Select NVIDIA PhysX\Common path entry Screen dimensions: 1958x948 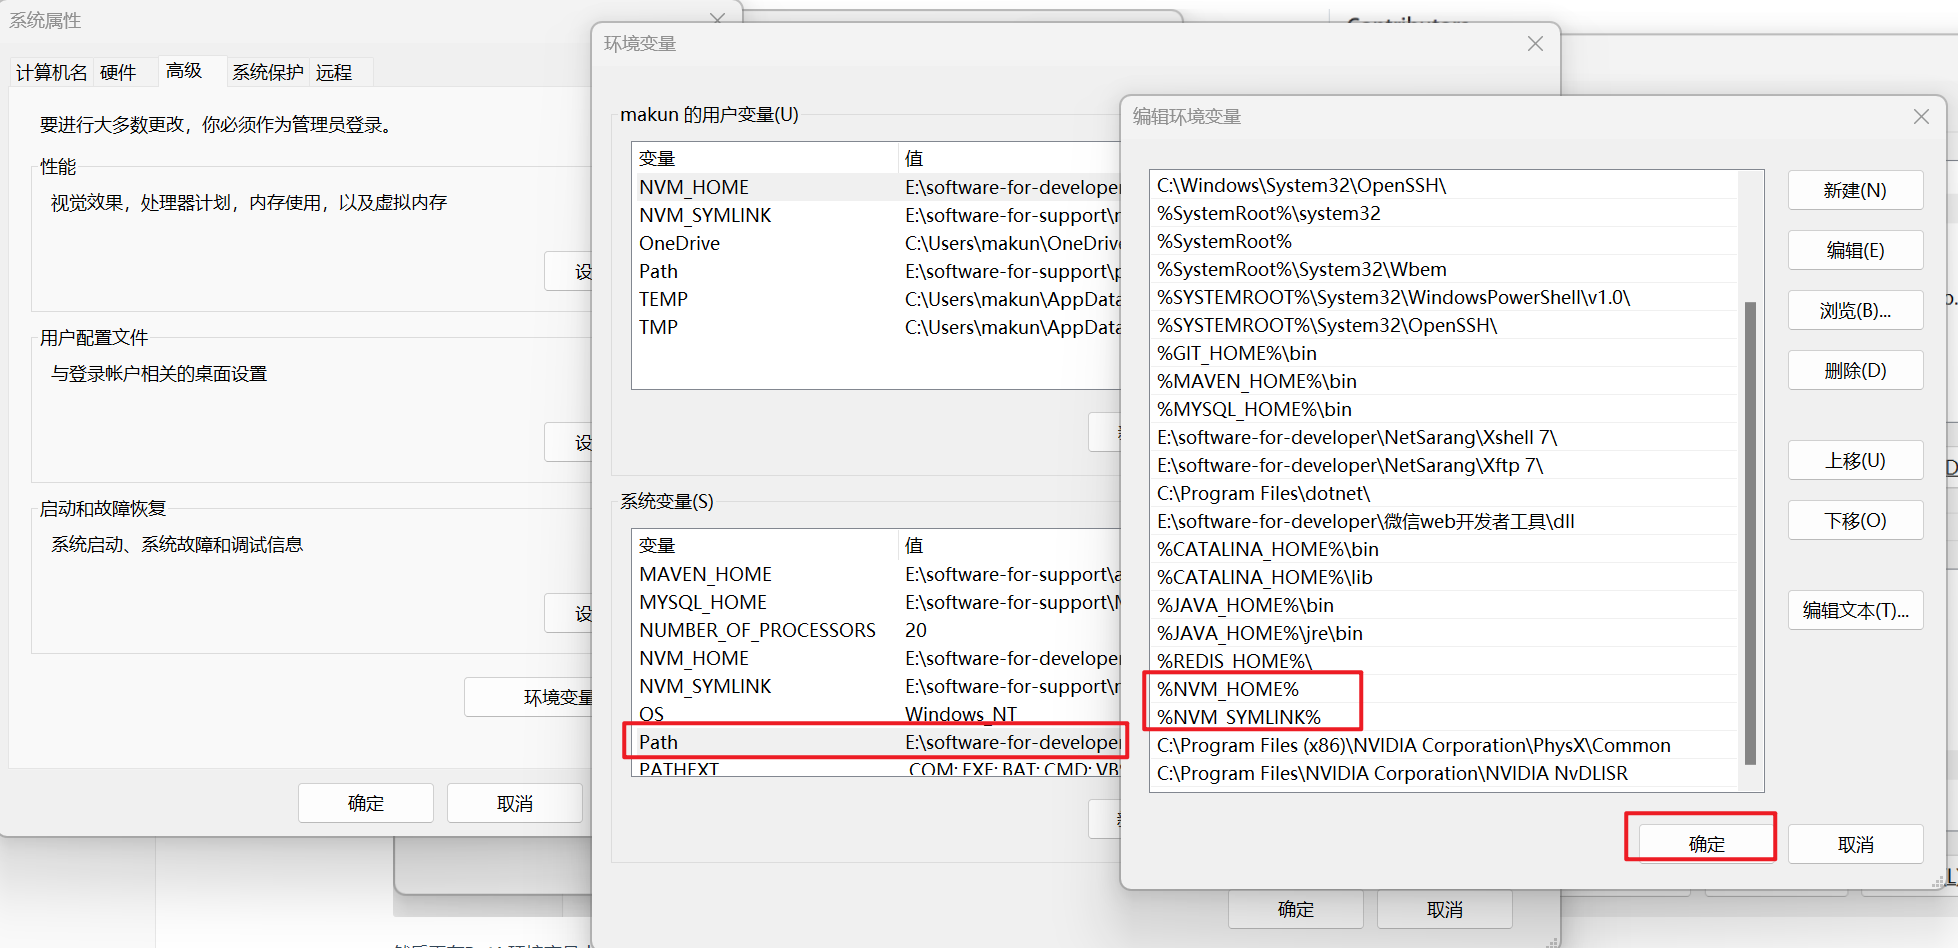[1444, 745]
